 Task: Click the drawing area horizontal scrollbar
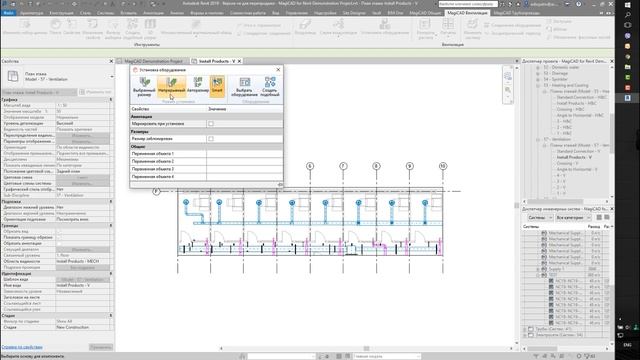click(x=366, y=349)
